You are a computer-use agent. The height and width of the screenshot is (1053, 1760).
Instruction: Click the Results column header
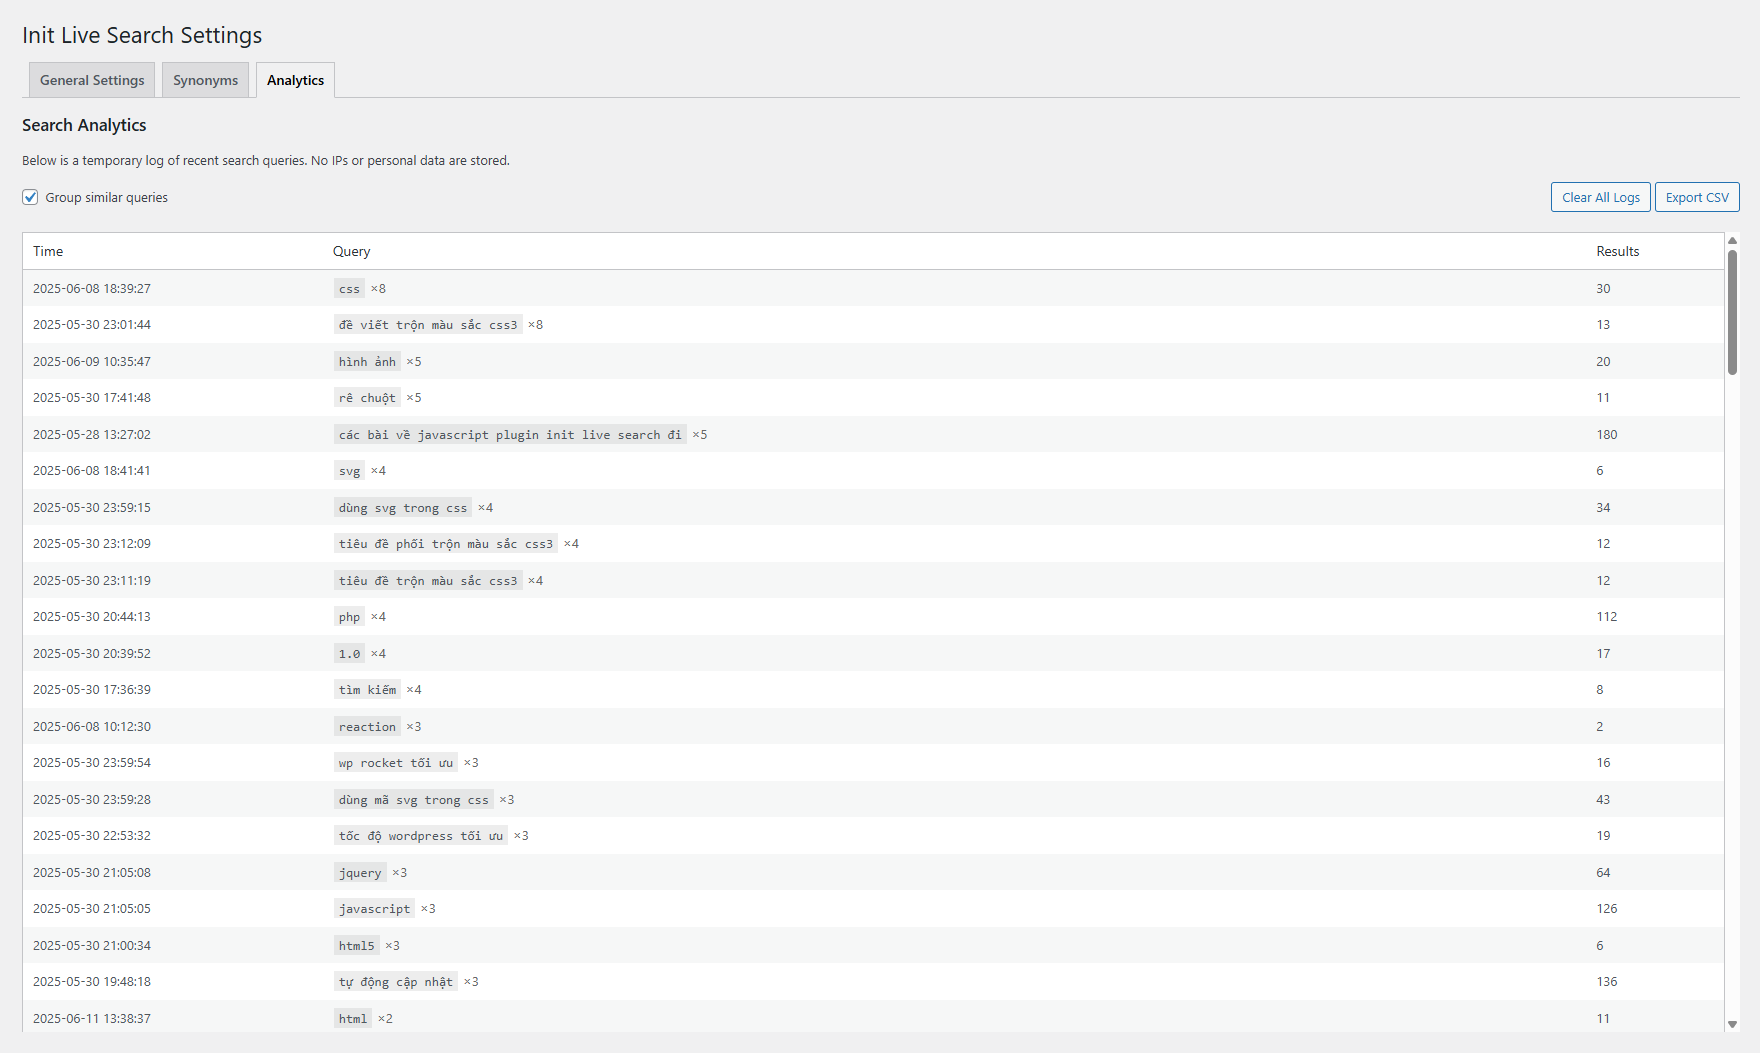1617,251
